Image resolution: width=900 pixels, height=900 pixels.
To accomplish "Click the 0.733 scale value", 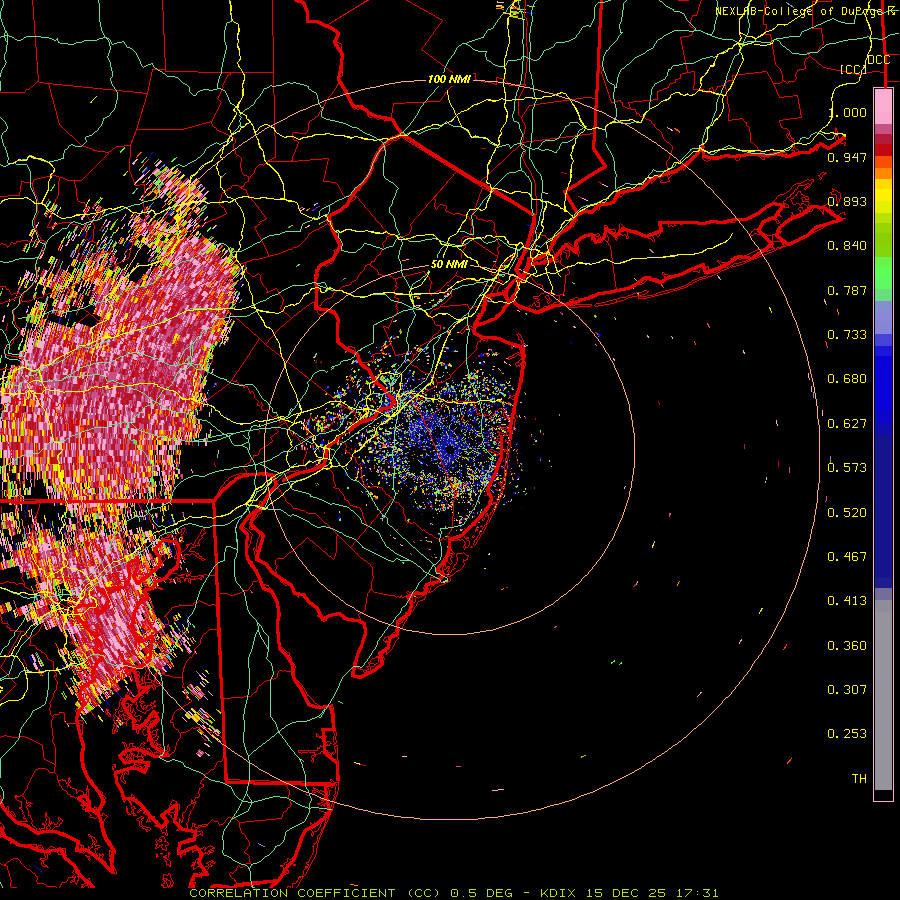I will (847, 335).
